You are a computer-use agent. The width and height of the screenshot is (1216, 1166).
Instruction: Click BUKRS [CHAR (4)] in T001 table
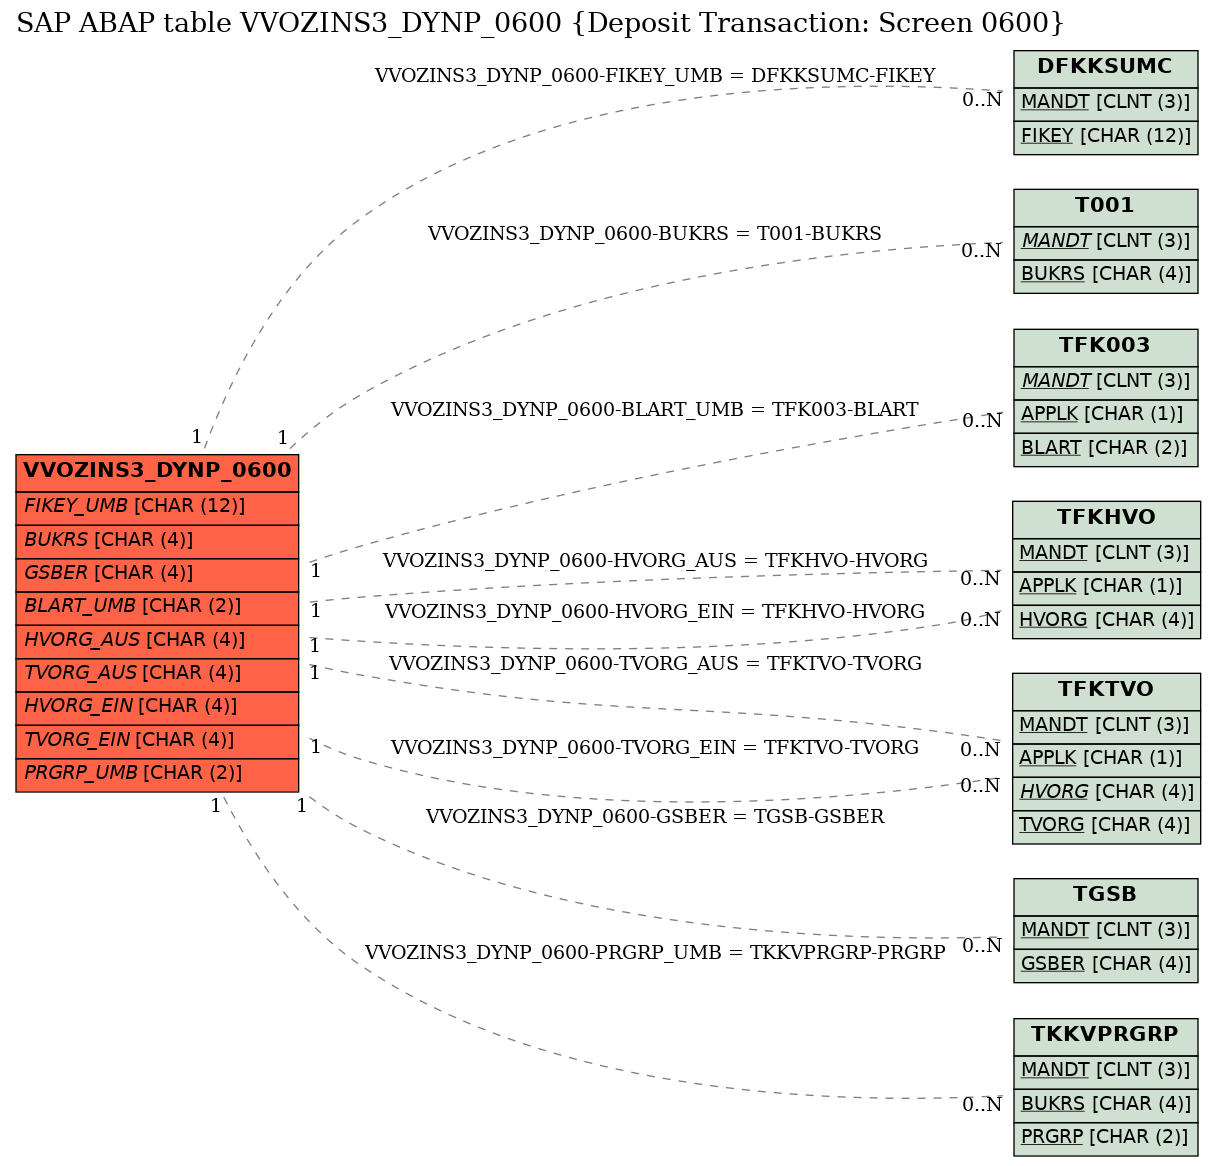click(1105, 275)
